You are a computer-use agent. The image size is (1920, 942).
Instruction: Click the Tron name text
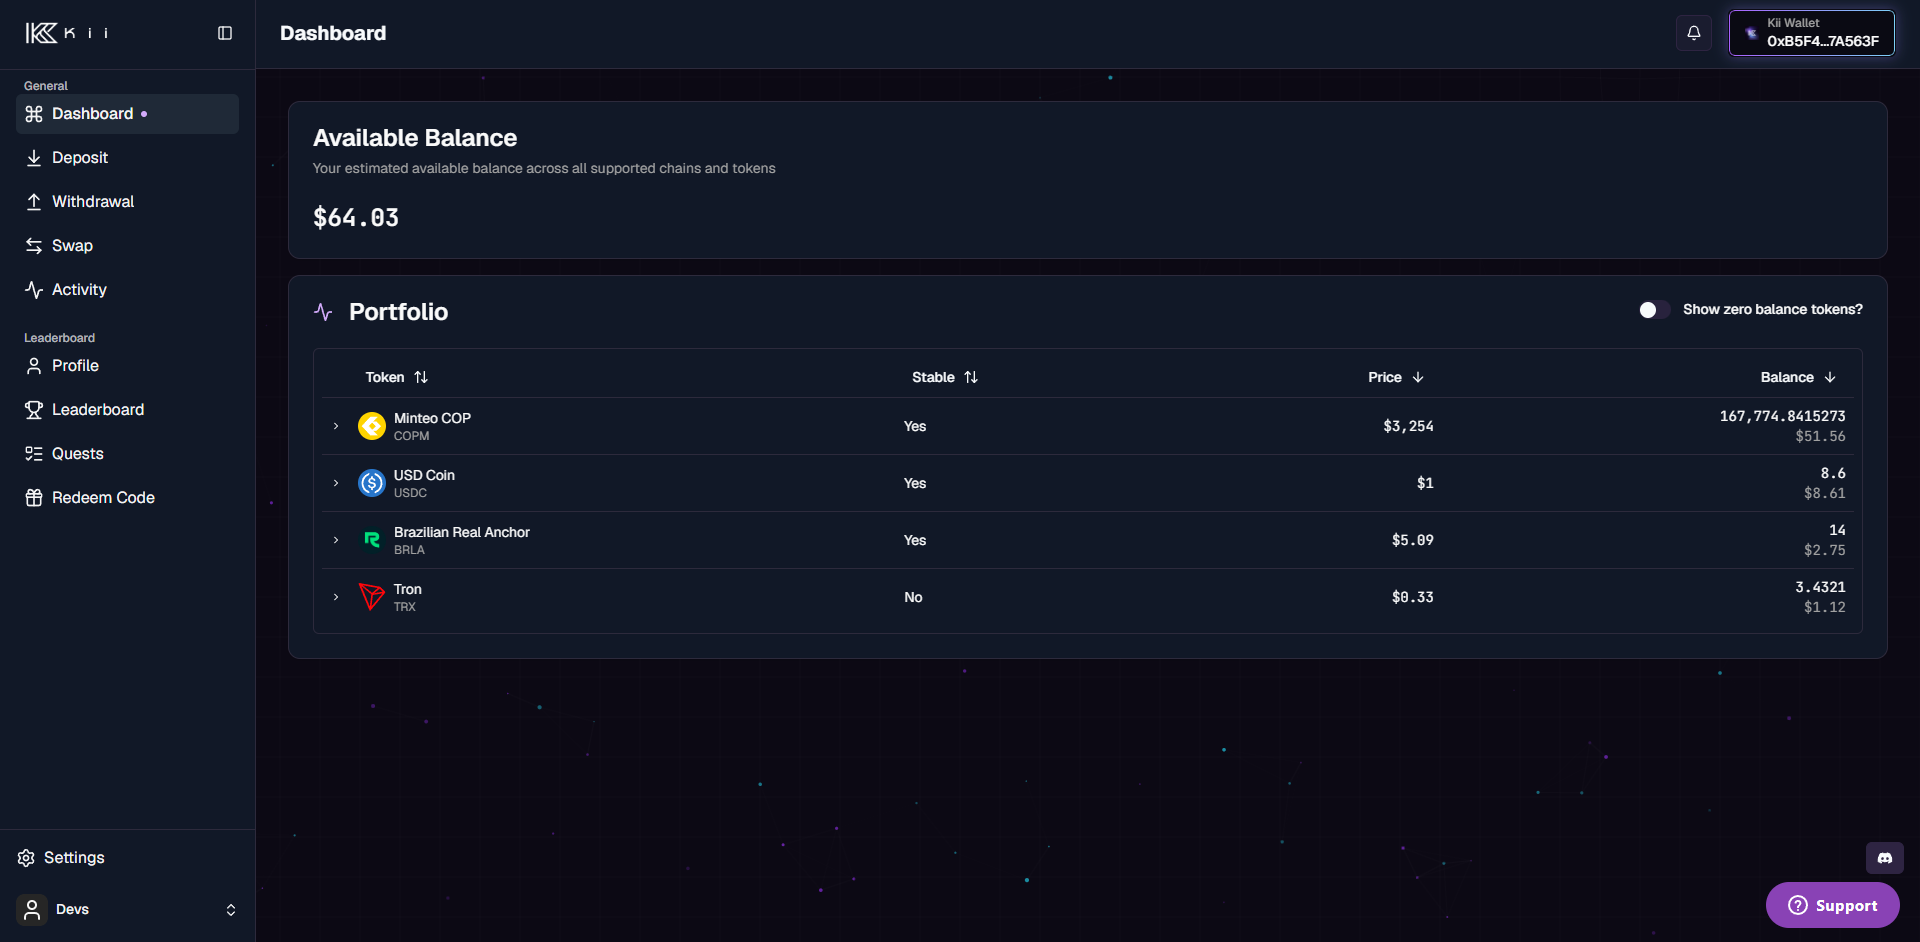(x=408, y=589)
